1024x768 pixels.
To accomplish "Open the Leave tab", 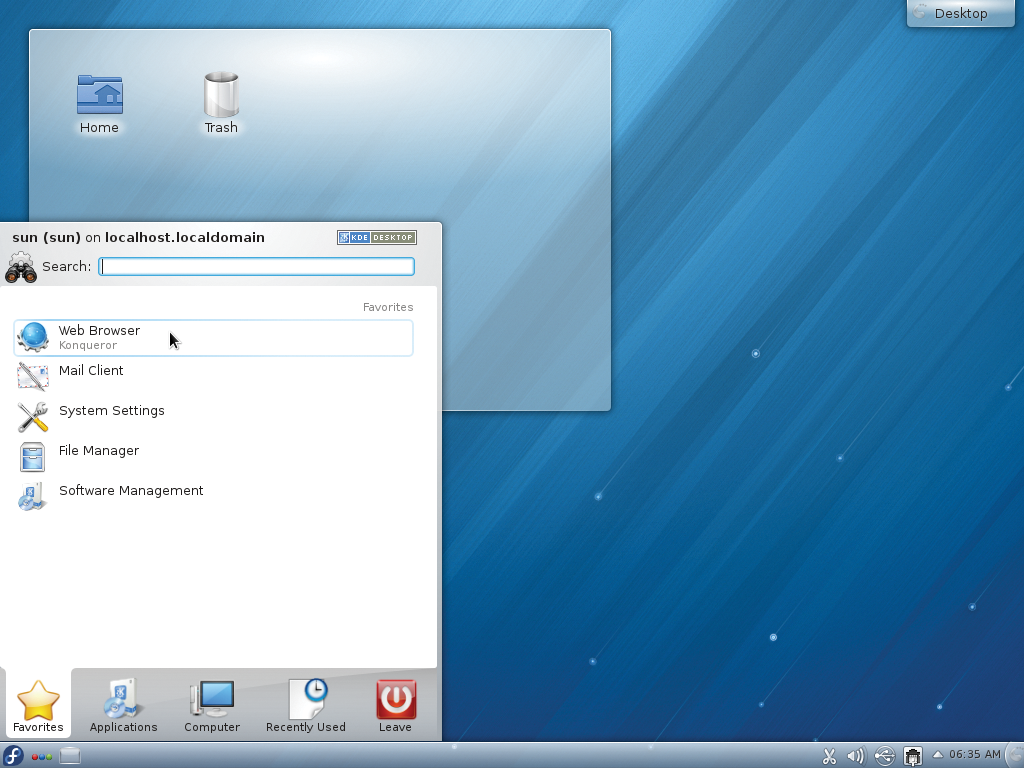I will pyautogui.click(x=395, y=706).
